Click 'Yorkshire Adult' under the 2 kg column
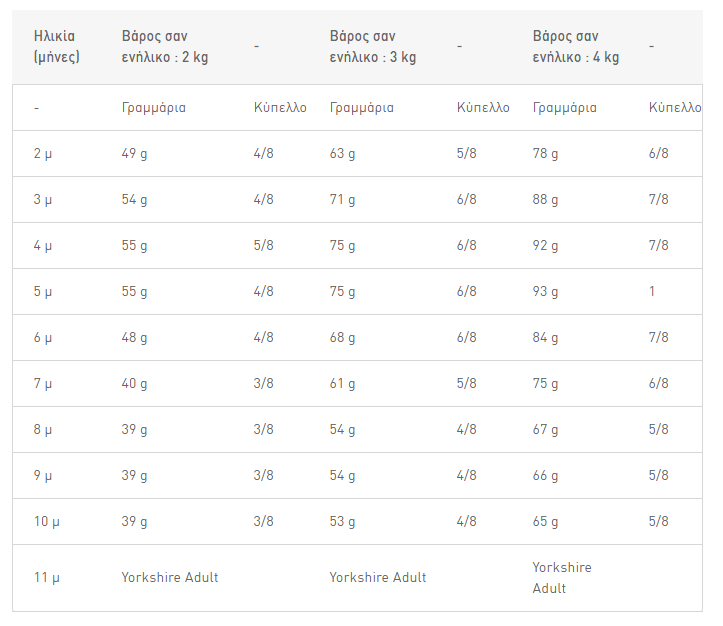723x626 pixels. [170, 577]
